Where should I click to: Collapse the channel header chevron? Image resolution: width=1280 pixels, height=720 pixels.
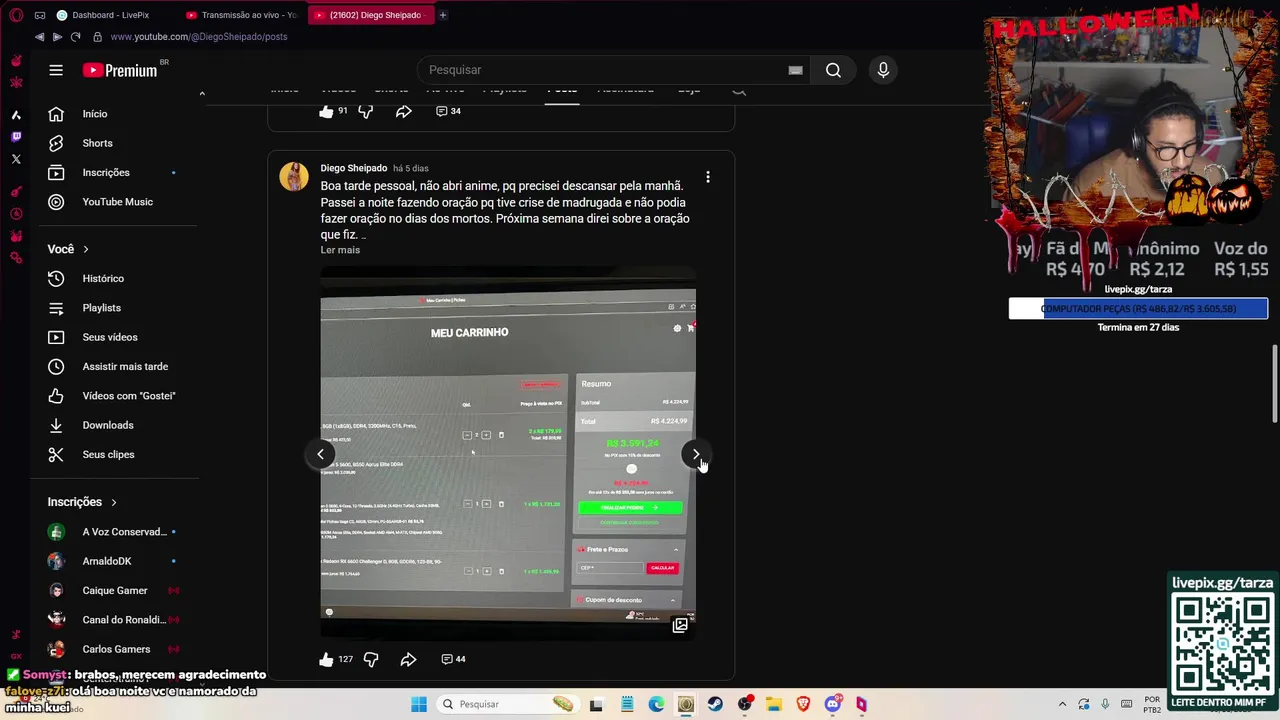(202, 93)
